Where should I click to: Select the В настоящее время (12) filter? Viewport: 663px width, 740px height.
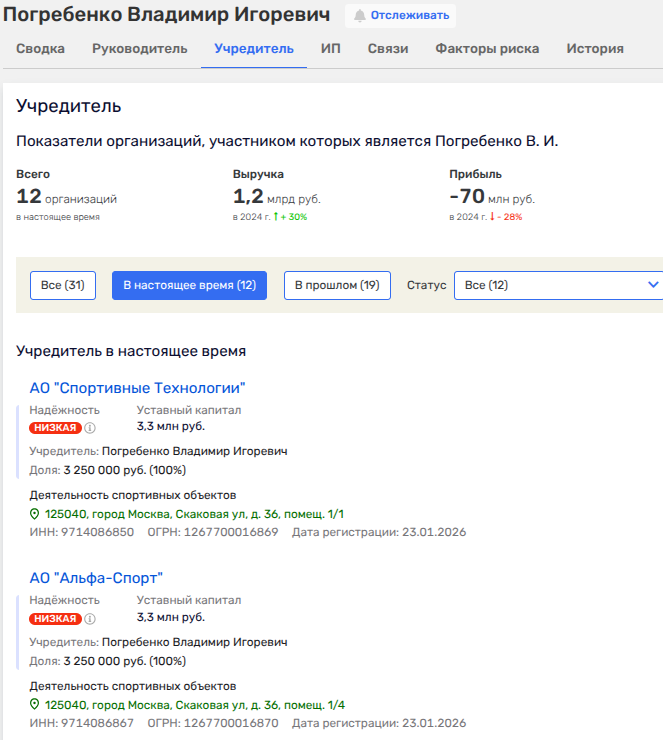(189, 285)
